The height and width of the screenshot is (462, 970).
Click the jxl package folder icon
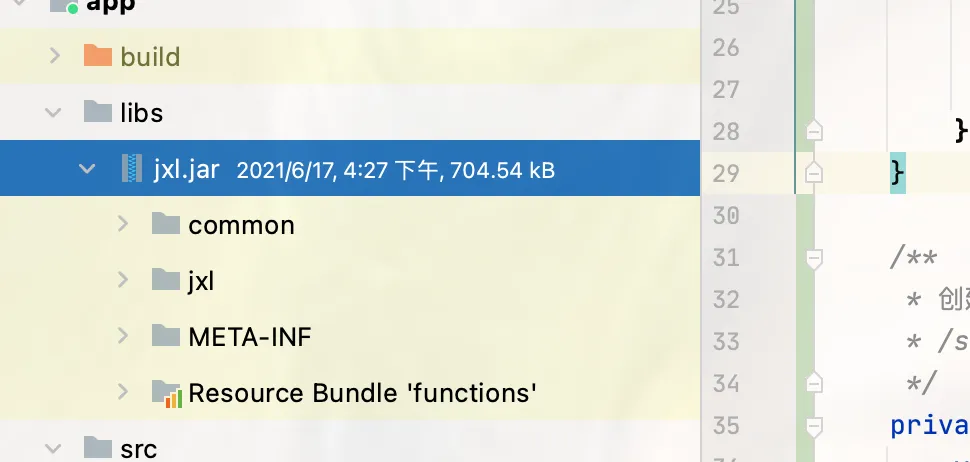pyautogui.click(x=166, y=280)
